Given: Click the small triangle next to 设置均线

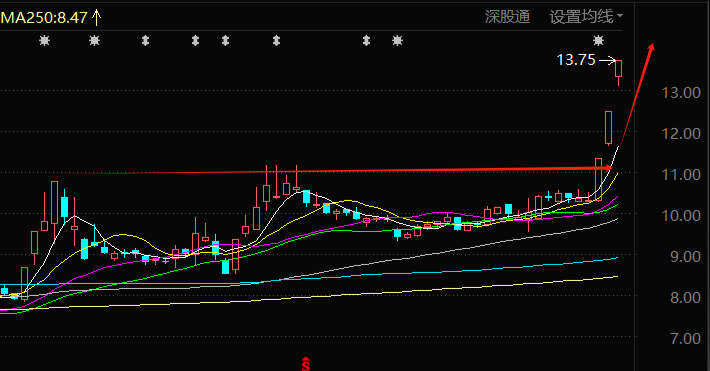Looking at the screenshot, I should tap(619, 16).
